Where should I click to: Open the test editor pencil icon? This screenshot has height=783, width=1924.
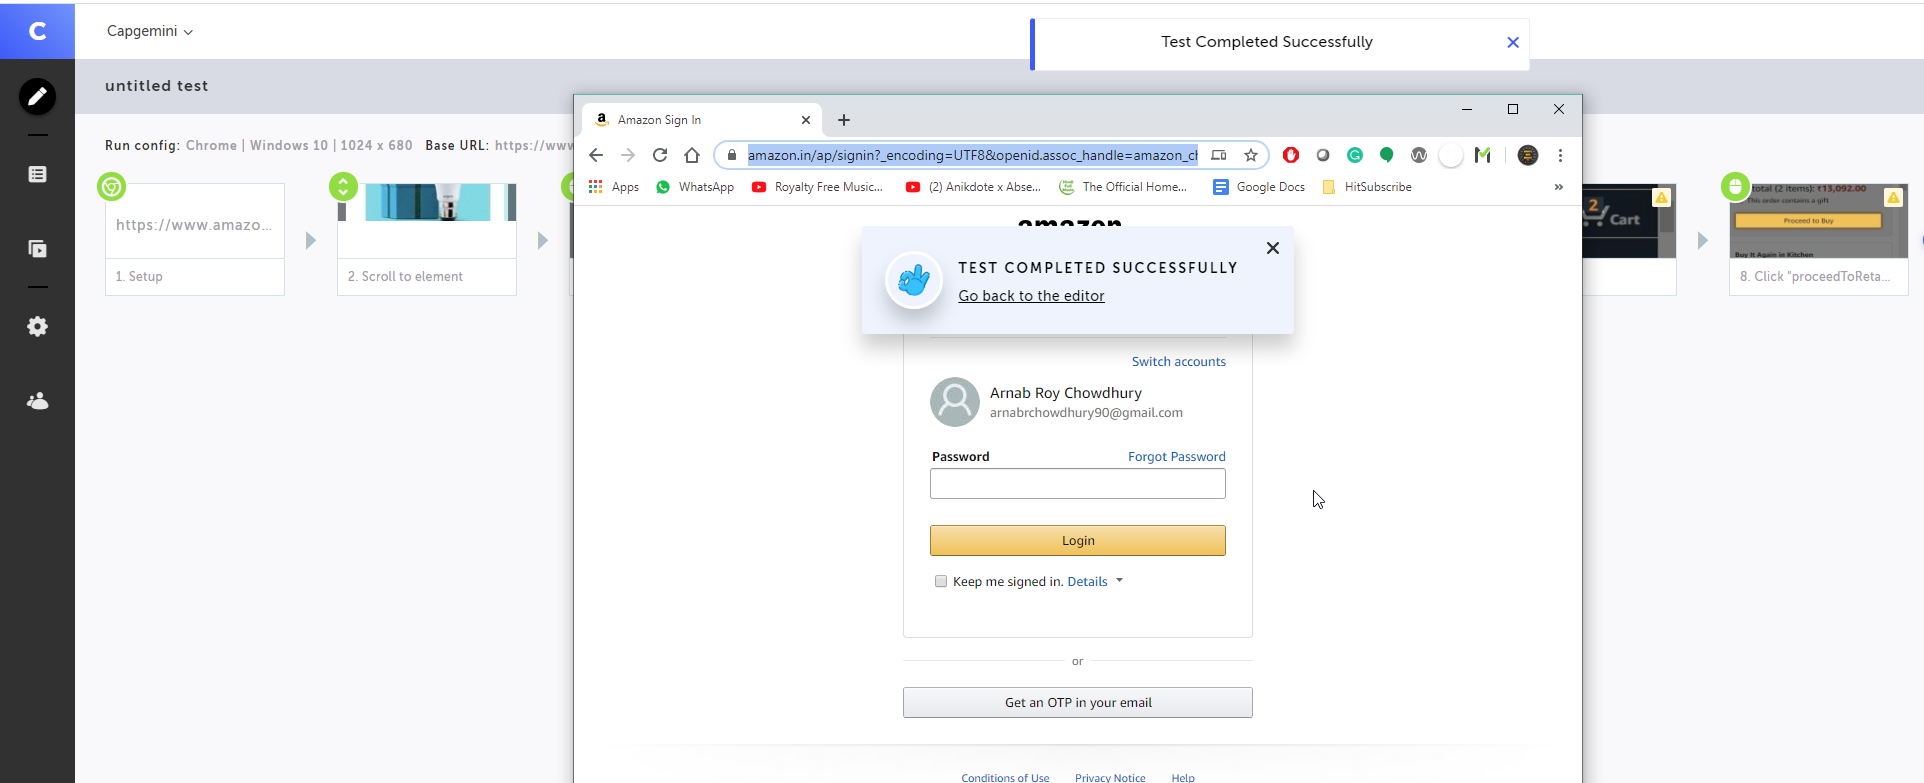click(37, 97)
